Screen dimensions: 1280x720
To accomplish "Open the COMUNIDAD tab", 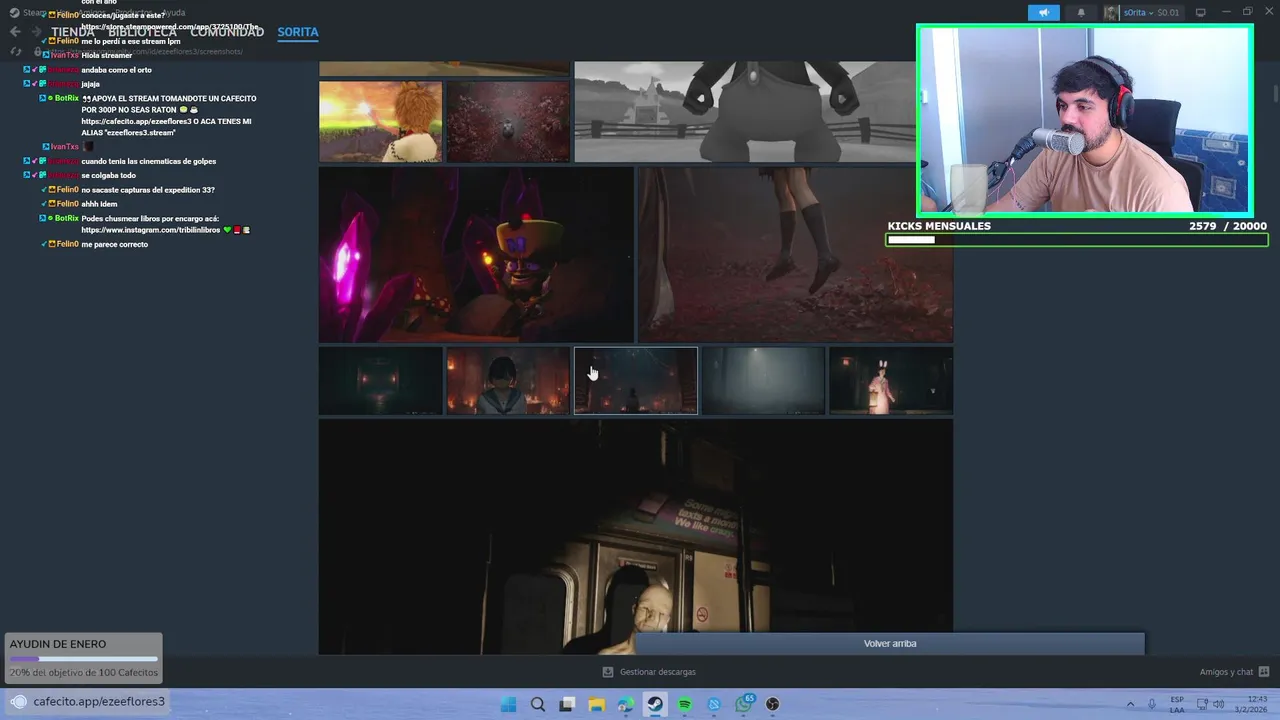I will pyautogui.click(x=227, y=32).
